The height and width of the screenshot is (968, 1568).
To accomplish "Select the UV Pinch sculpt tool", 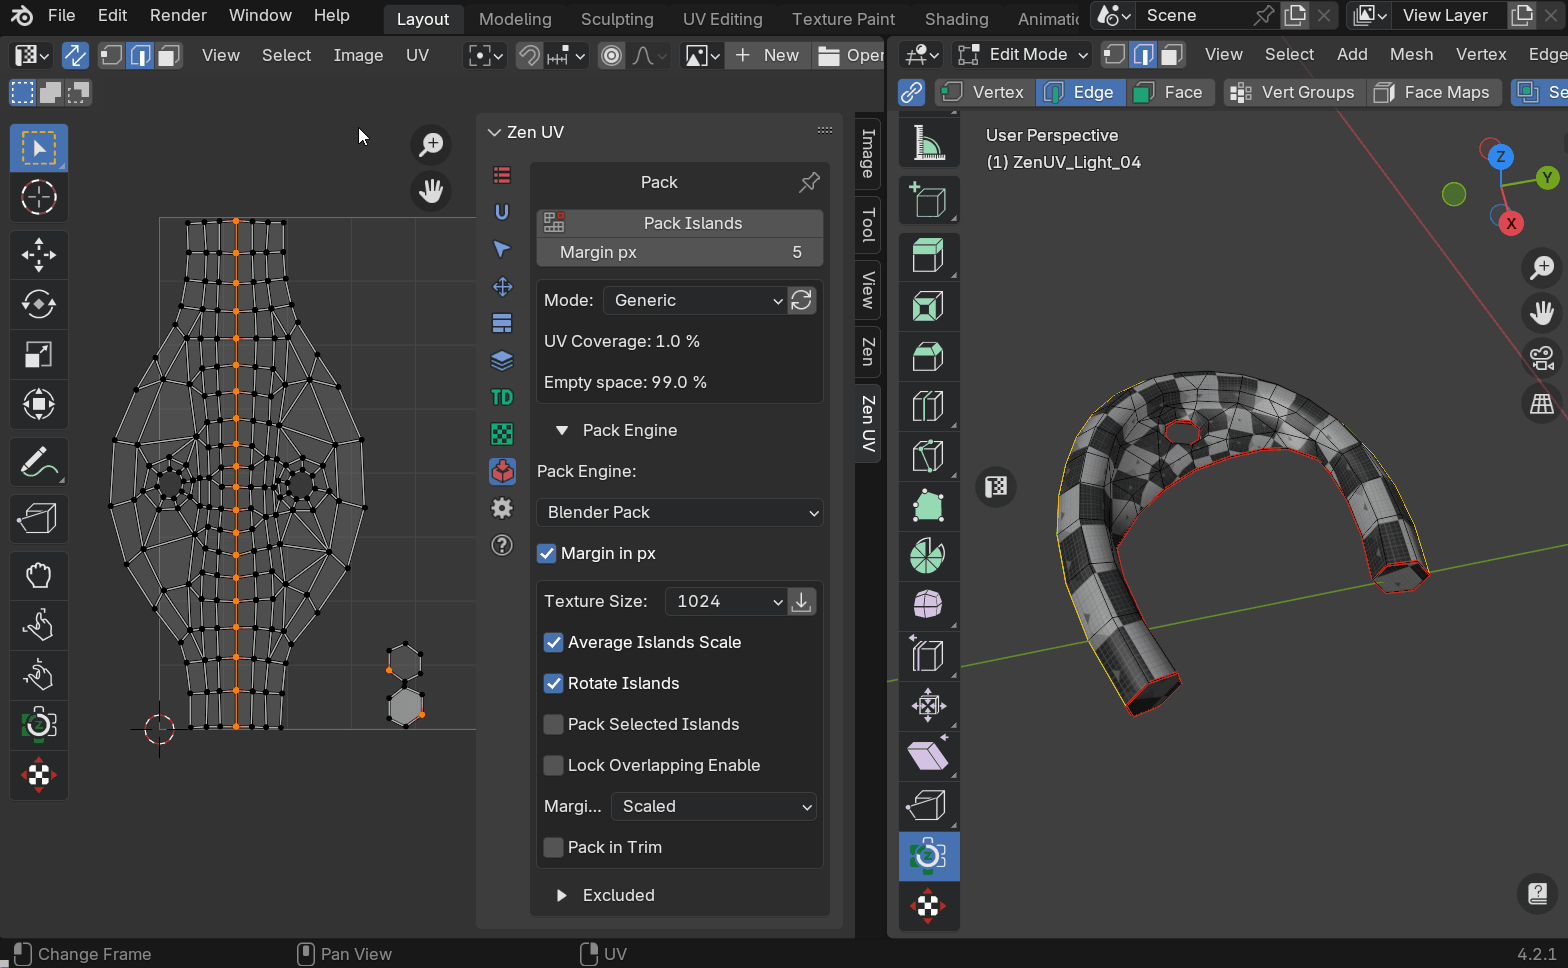I will [39, 676].
